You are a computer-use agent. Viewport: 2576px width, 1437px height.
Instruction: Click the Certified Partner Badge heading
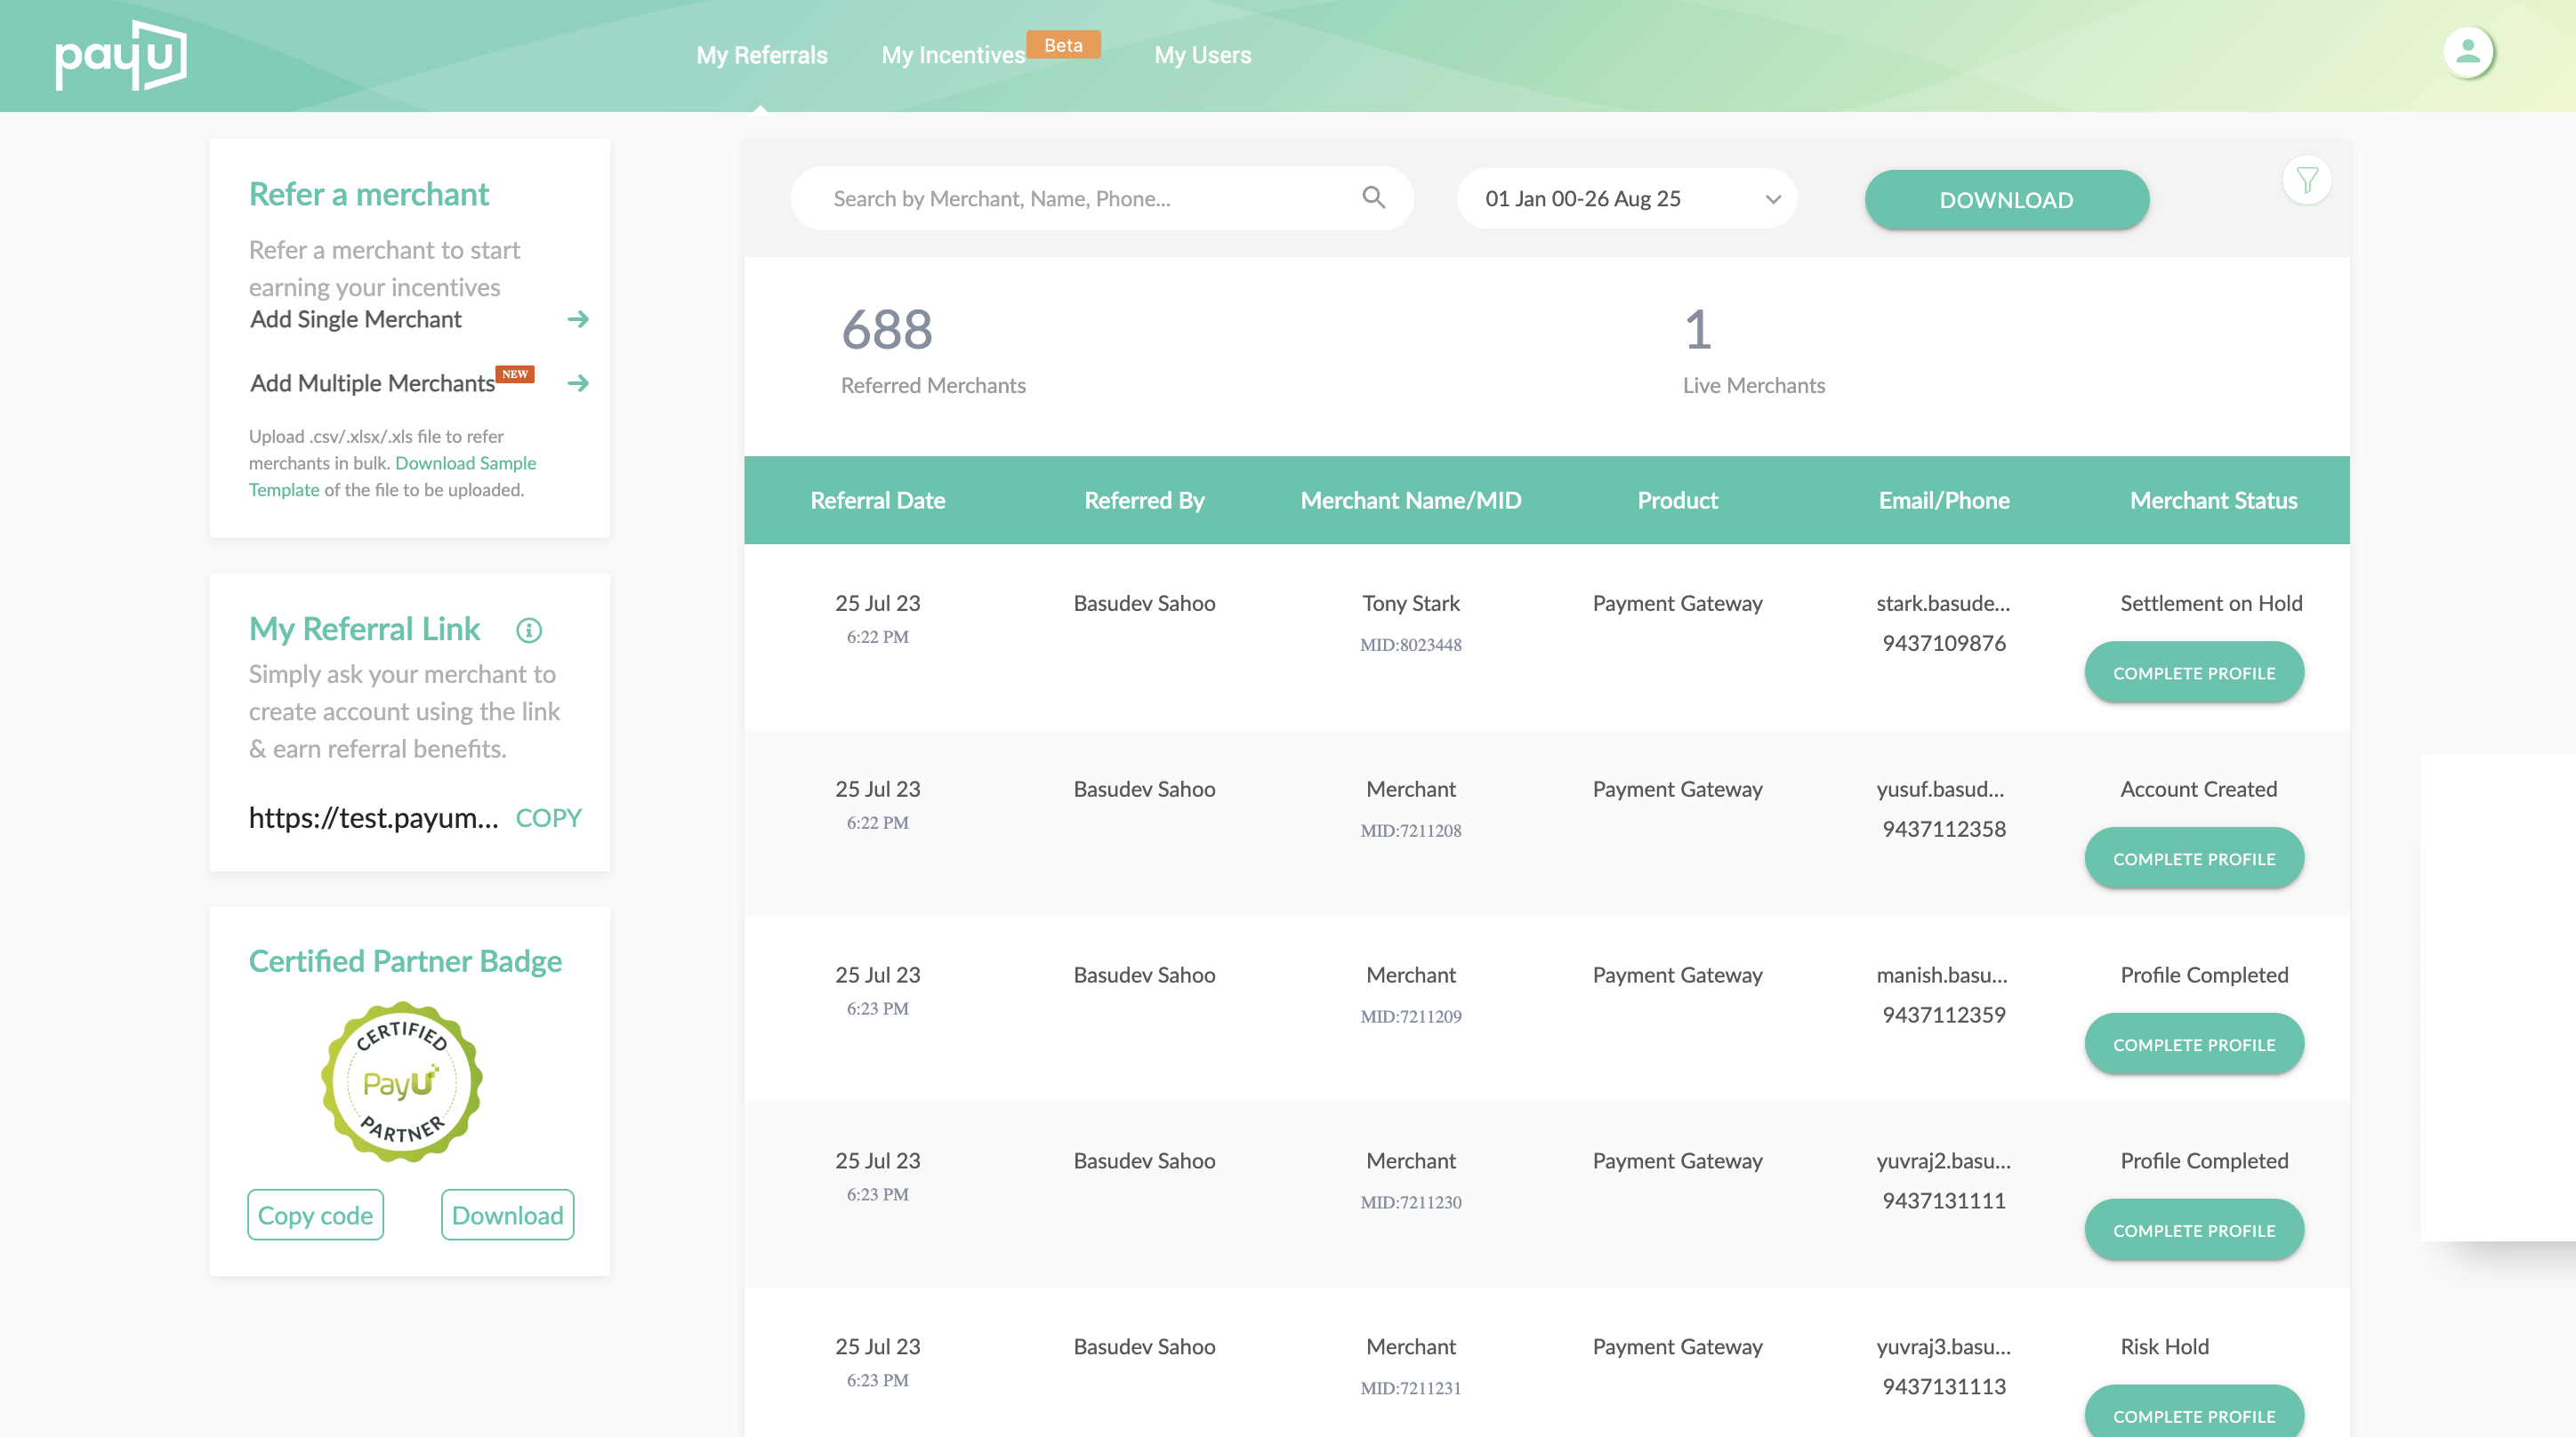point(405,961)
